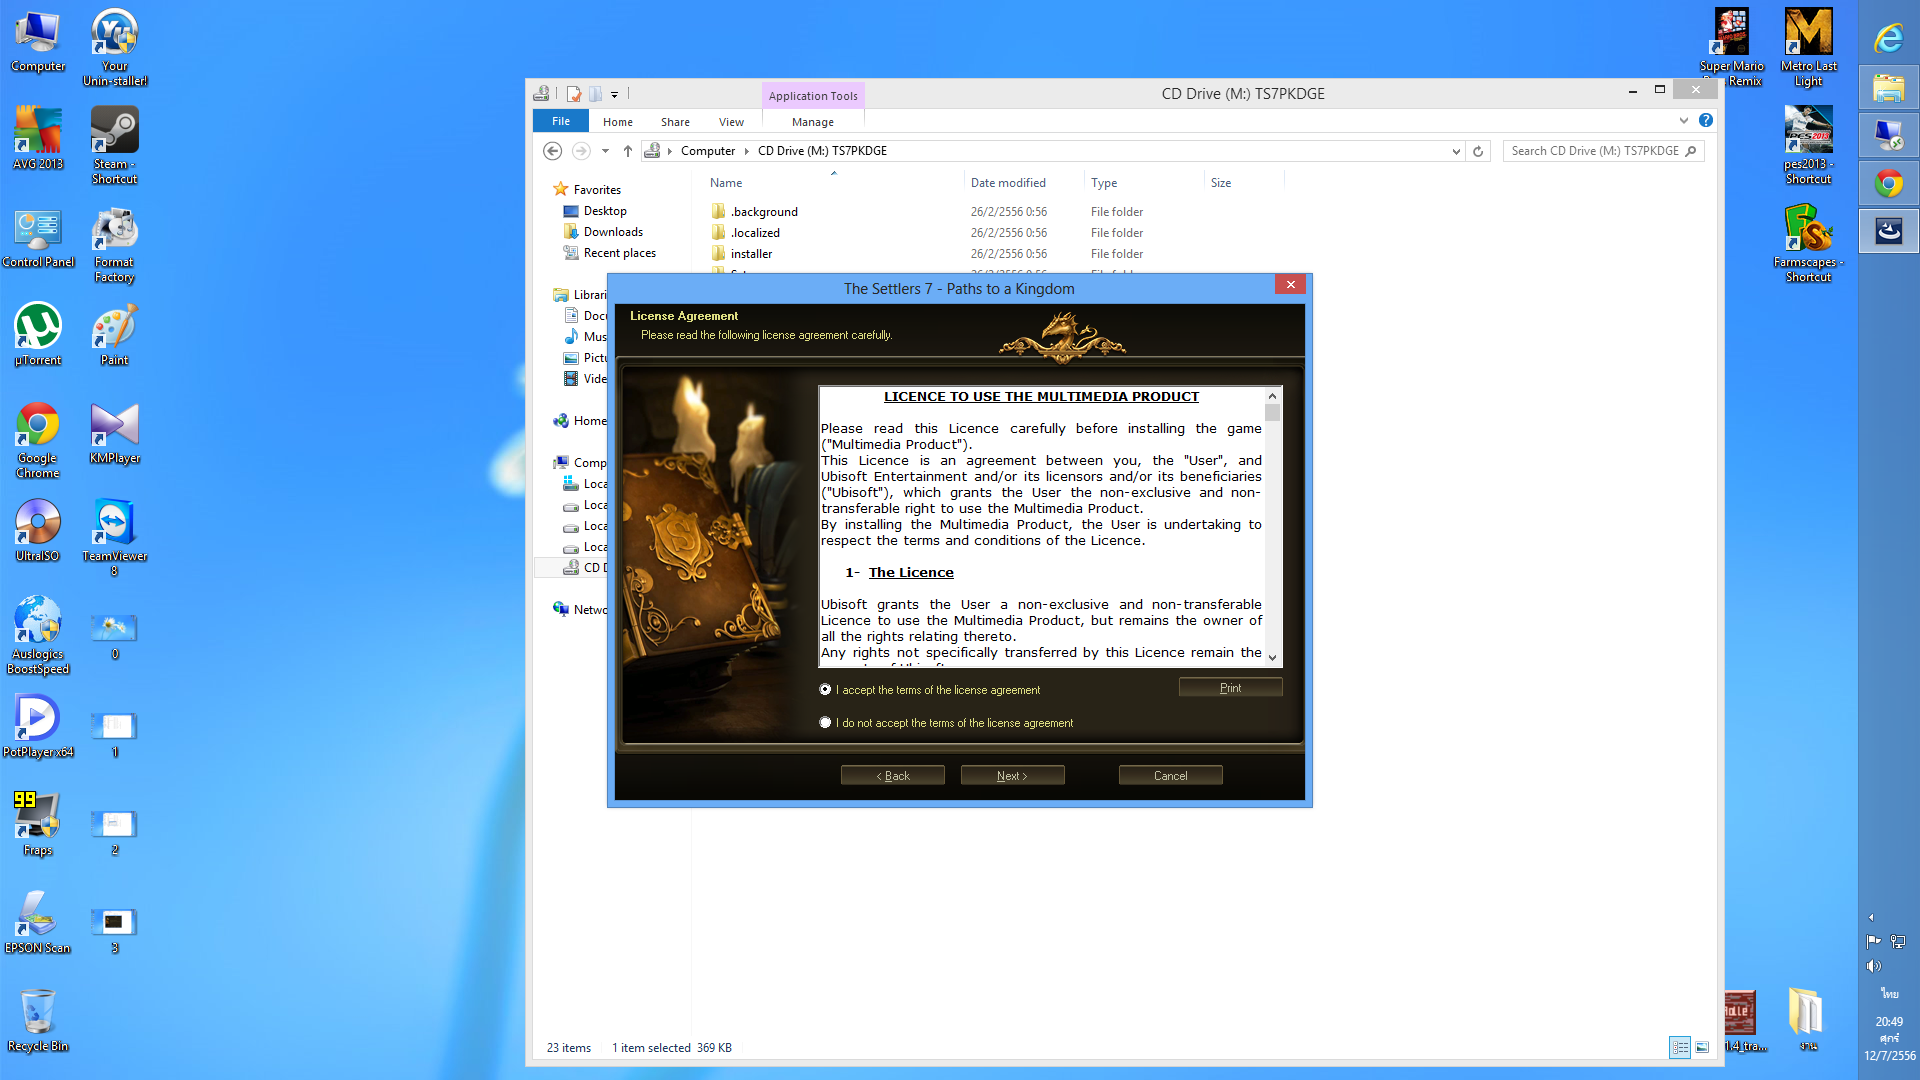This screenshot has width=1920, height=1080.
Task: Expand the address bar history dropdown
Action: tap(1456, 151)
